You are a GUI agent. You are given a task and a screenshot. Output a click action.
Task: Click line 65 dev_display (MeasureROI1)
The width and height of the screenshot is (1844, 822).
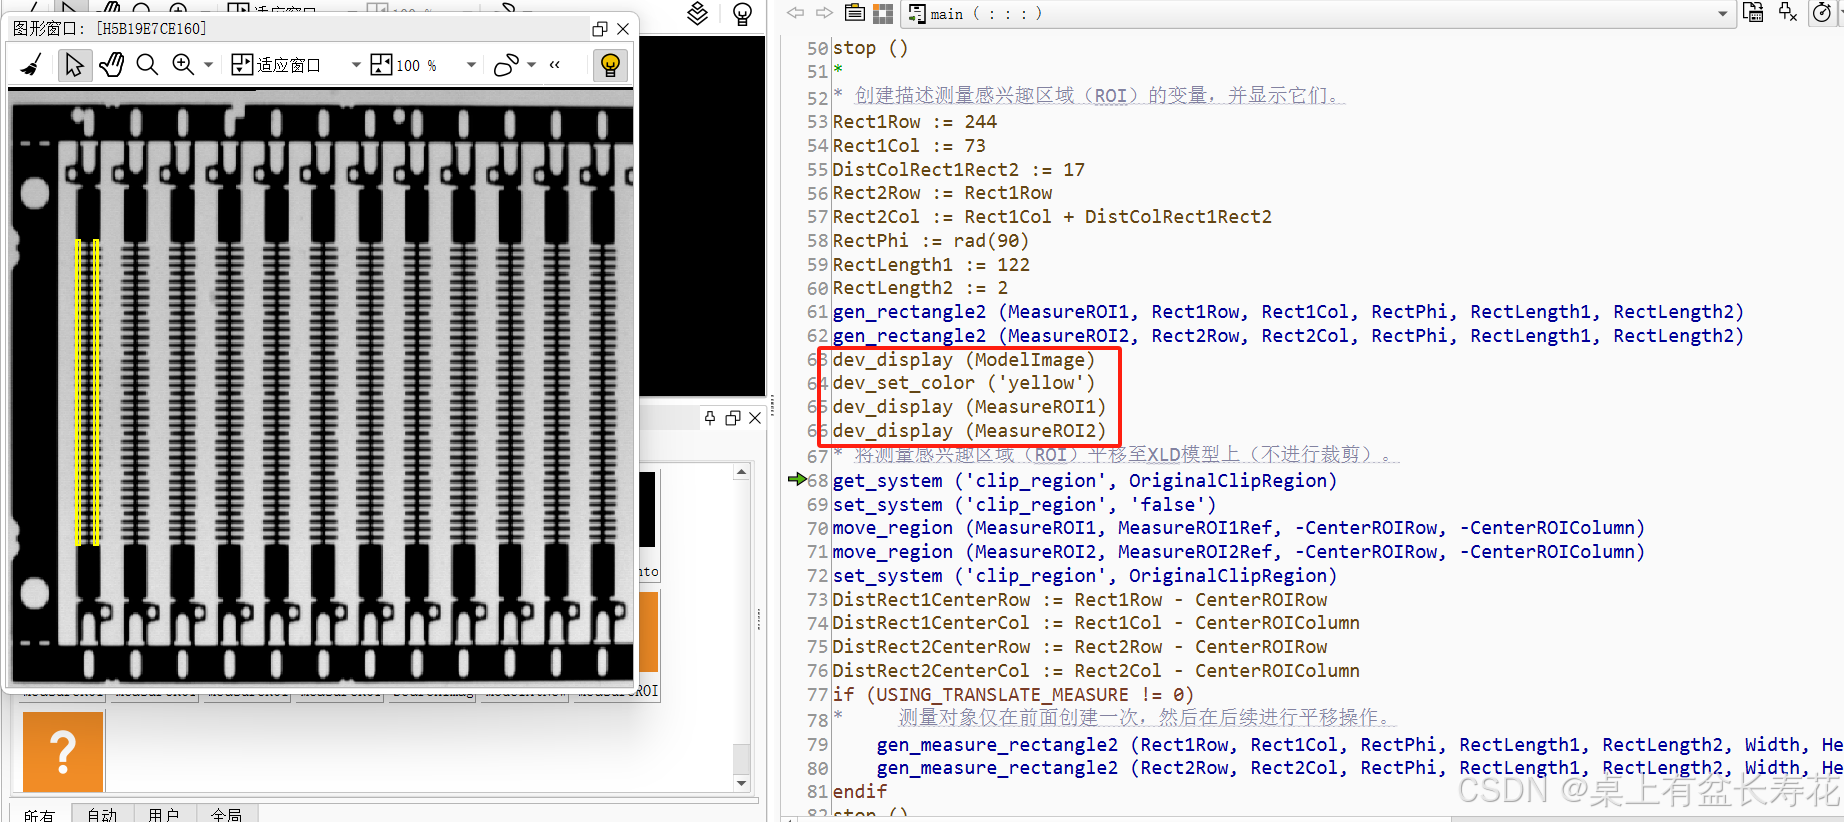tap(969, 407)
